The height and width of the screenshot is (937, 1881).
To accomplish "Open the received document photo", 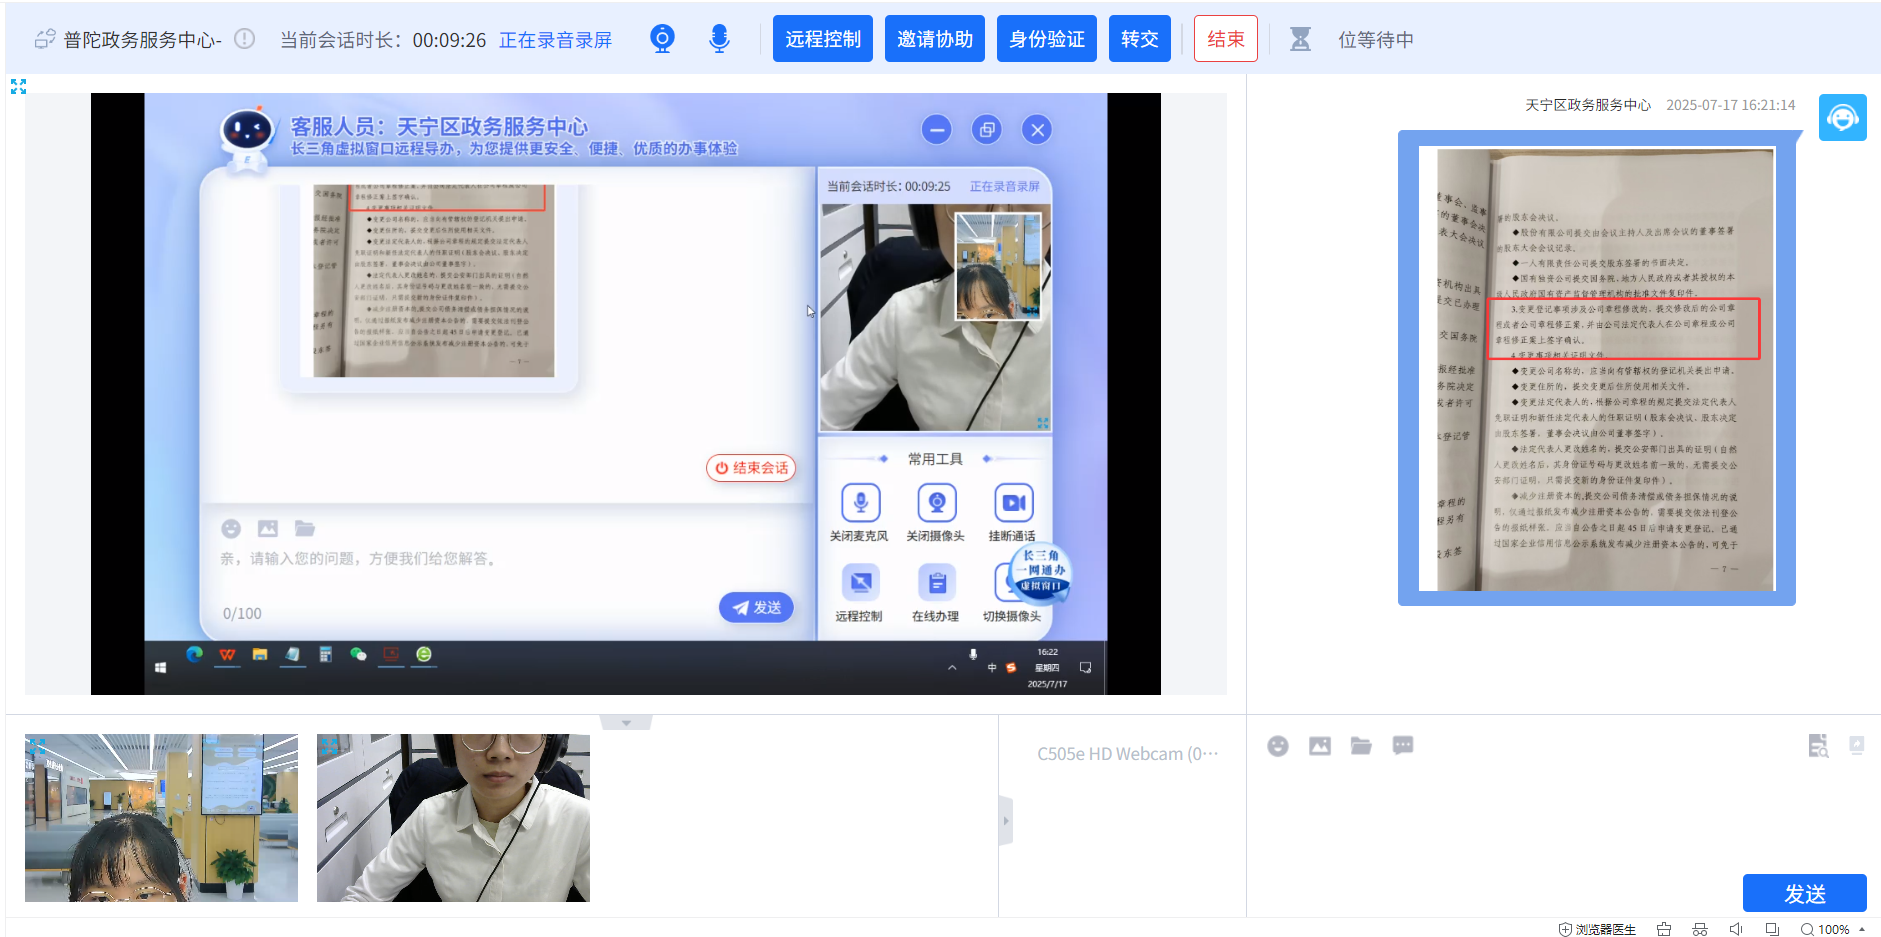I will (1596, 368).
